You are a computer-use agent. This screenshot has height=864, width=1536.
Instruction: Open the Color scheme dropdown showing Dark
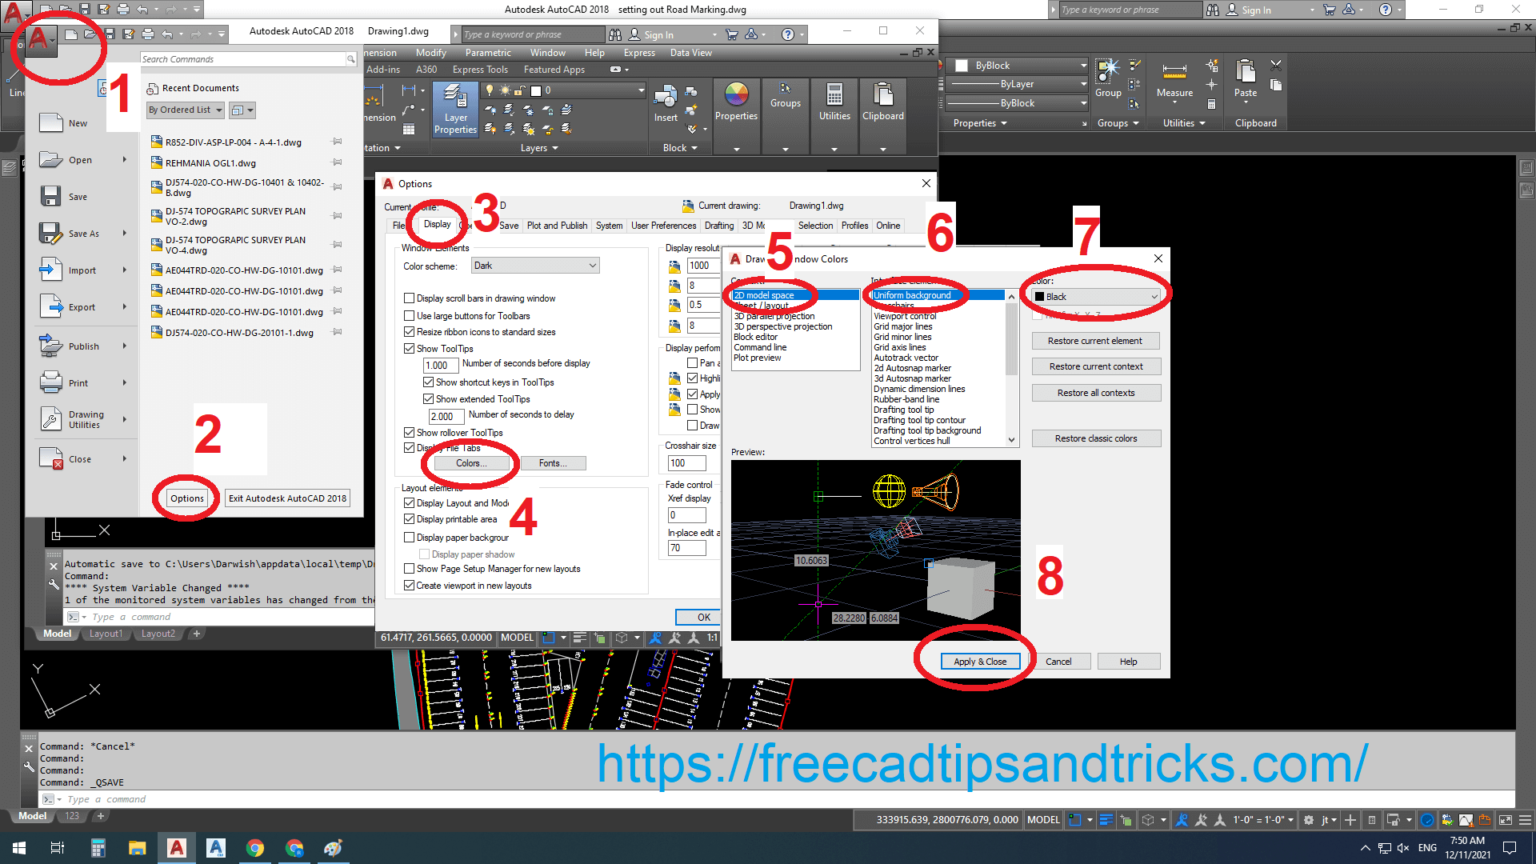(x=534, y=264)
